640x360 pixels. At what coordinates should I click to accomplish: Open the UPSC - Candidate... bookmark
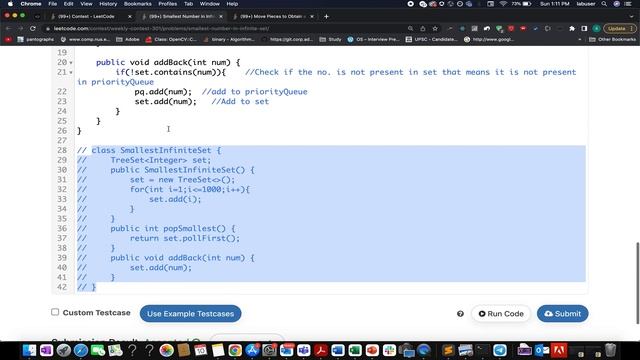pyautogui.click(x=432, y=40)
